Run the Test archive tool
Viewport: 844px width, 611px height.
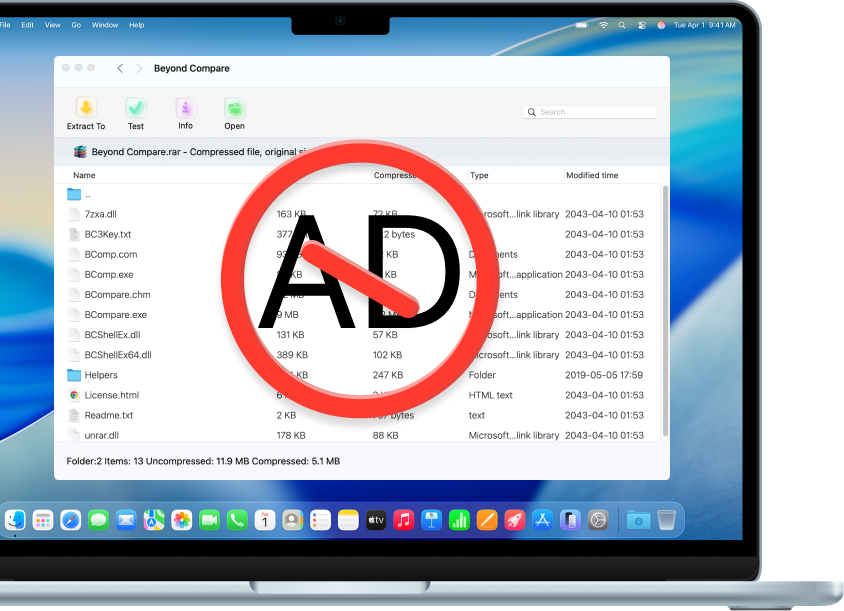click(x=136, y=108)
